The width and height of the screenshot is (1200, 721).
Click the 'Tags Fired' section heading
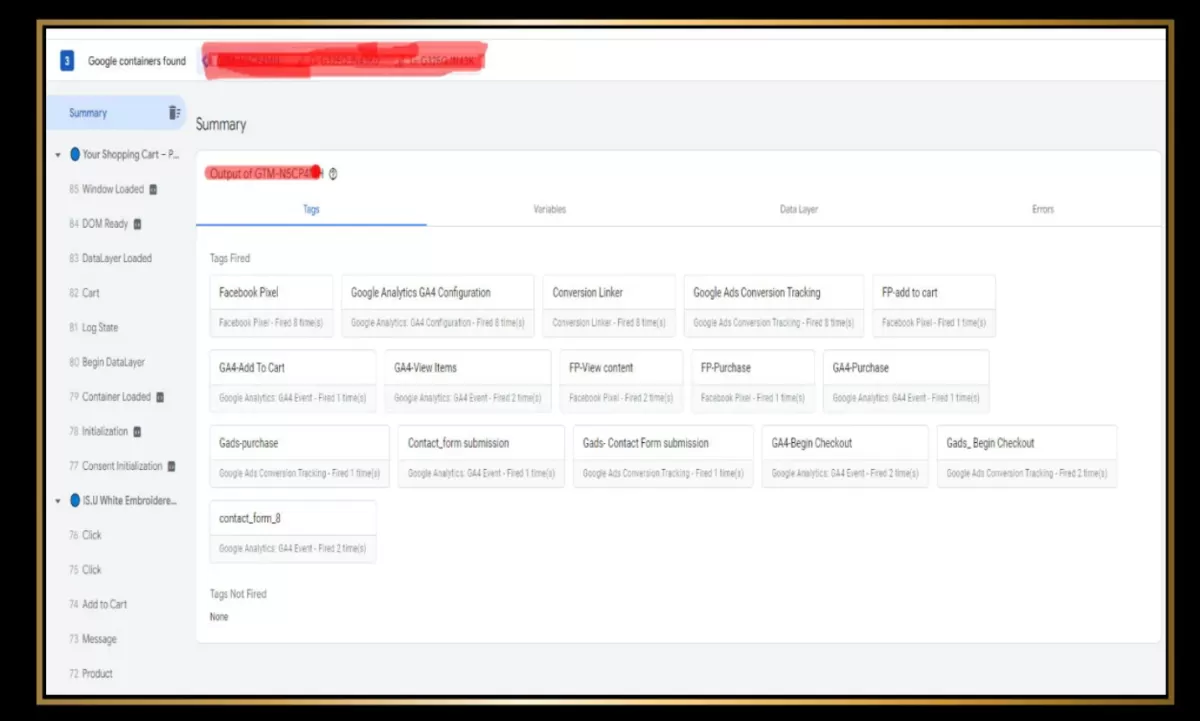pos(230,258)
